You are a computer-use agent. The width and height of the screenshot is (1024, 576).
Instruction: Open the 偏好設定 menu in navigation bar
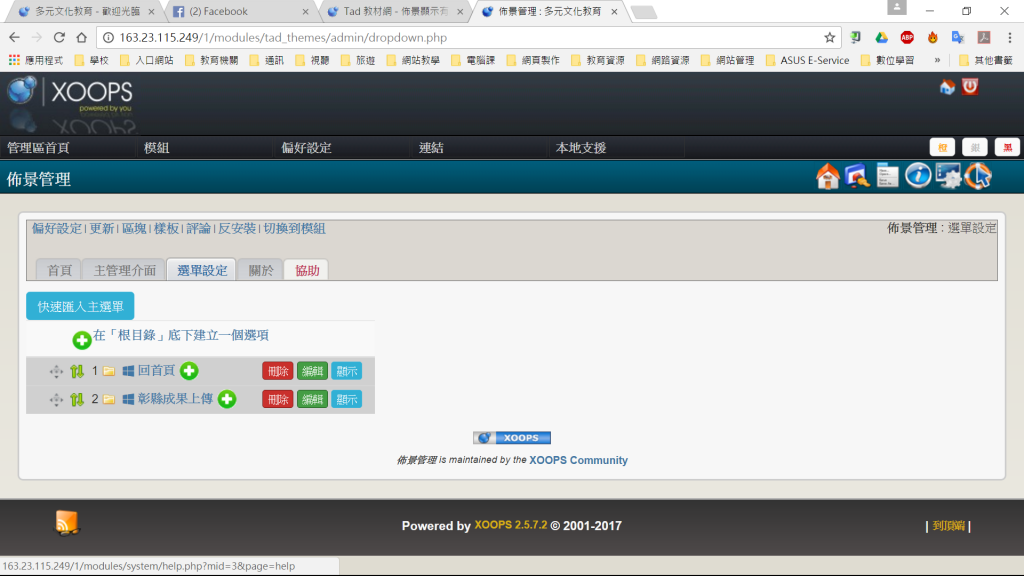[306, 147]
